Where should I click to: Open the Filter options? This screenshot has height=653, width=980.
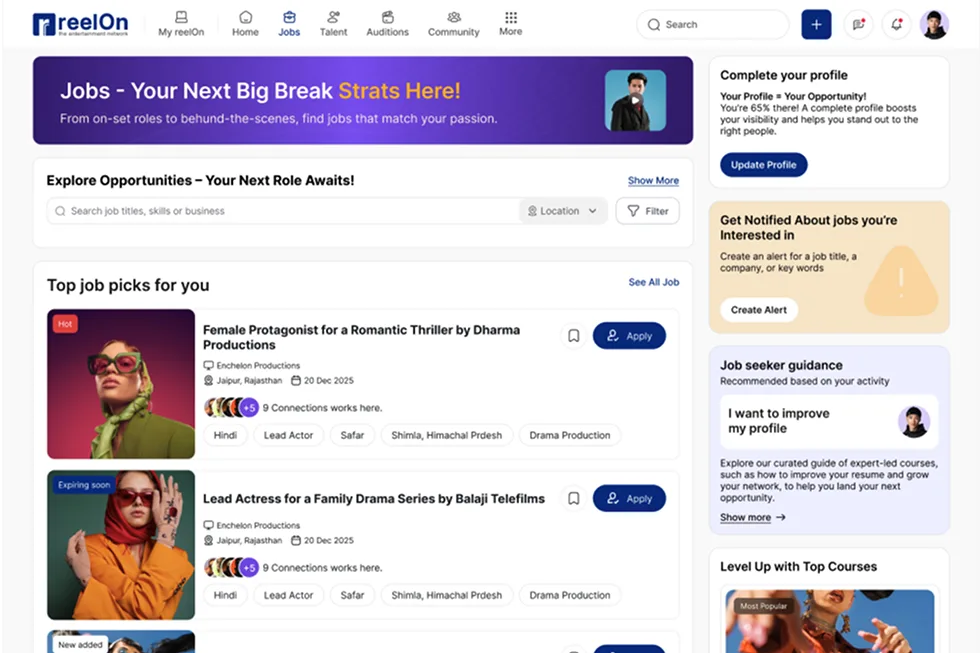point(647,211)
